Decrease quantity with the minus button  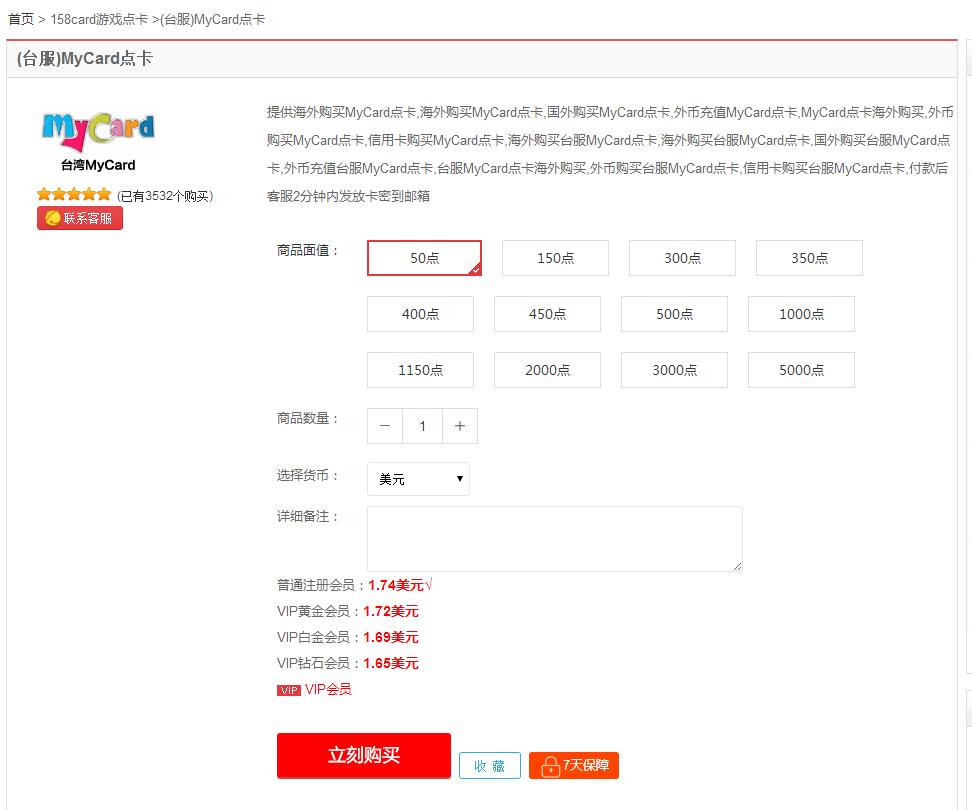[385, 426]
